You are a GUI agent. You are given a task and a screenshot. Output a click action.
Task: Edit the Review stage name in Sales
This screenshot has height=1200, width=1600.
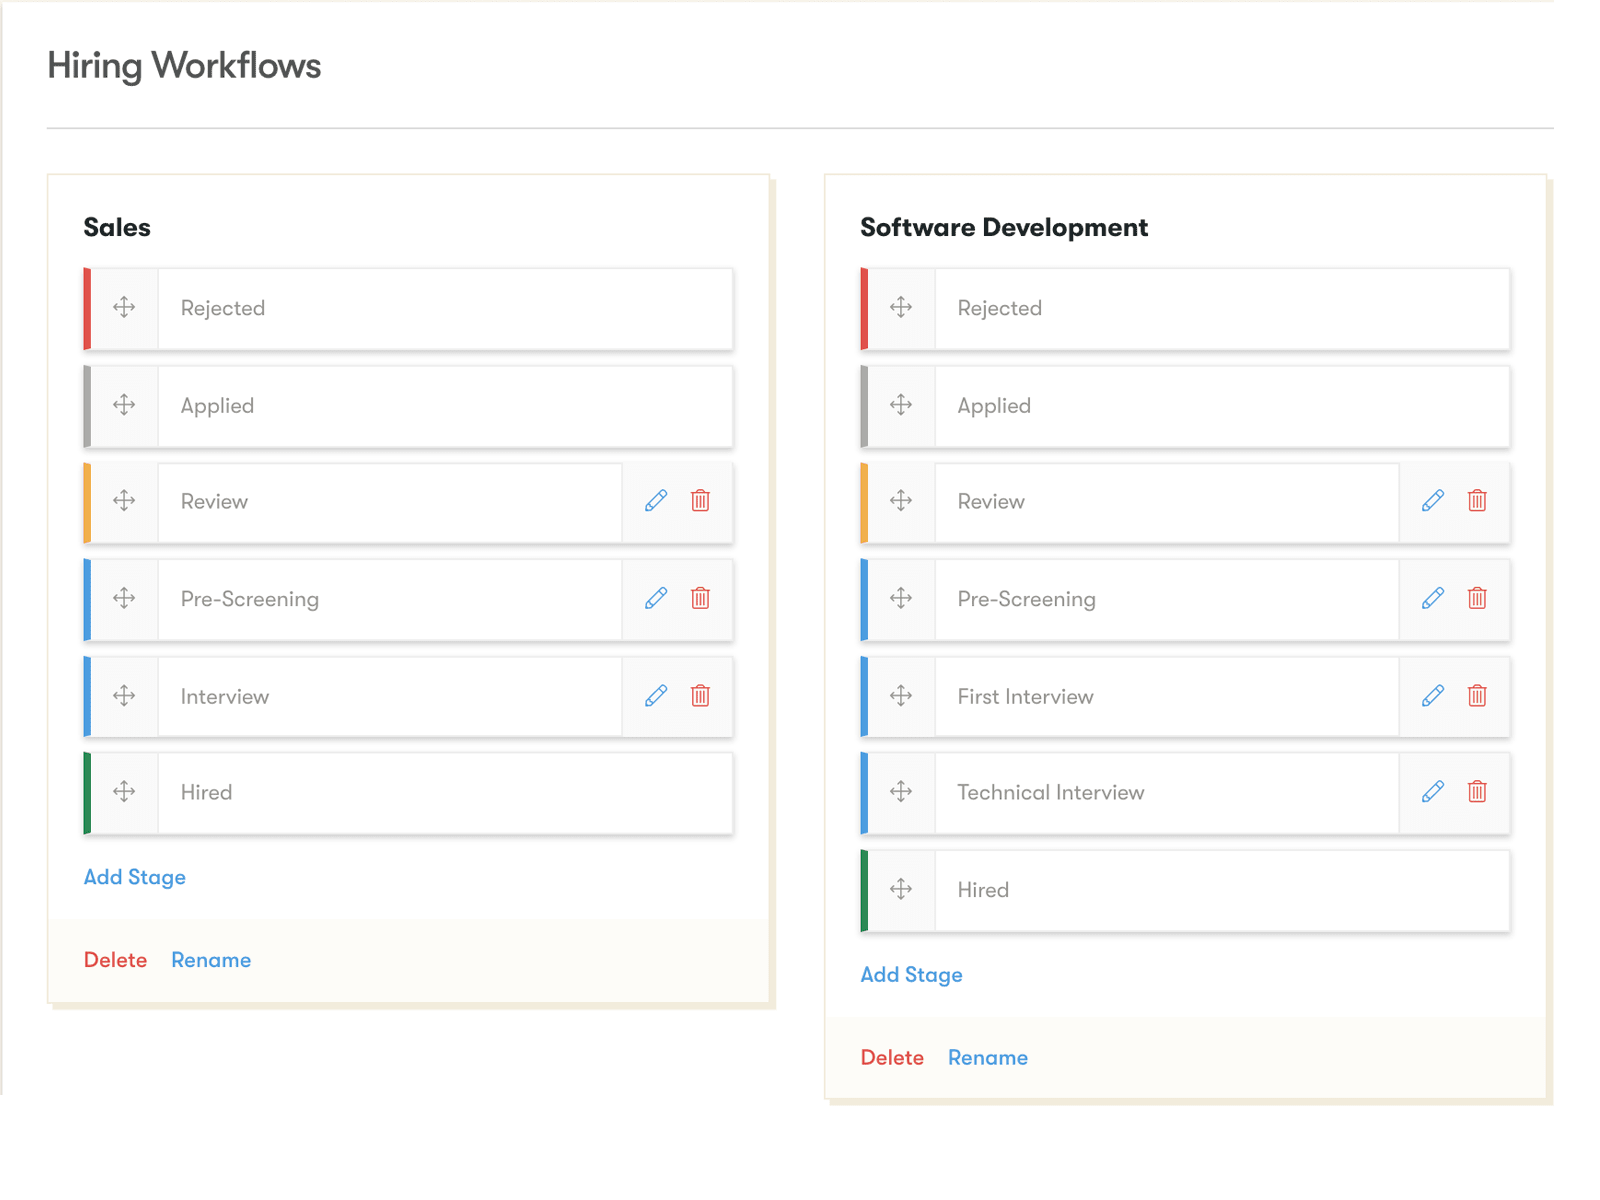pos(655,501)
